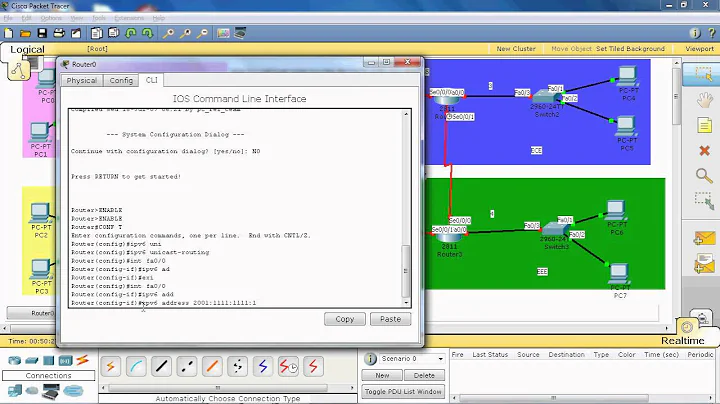Click the New file icon in toolbar

(x=8, y=33)
